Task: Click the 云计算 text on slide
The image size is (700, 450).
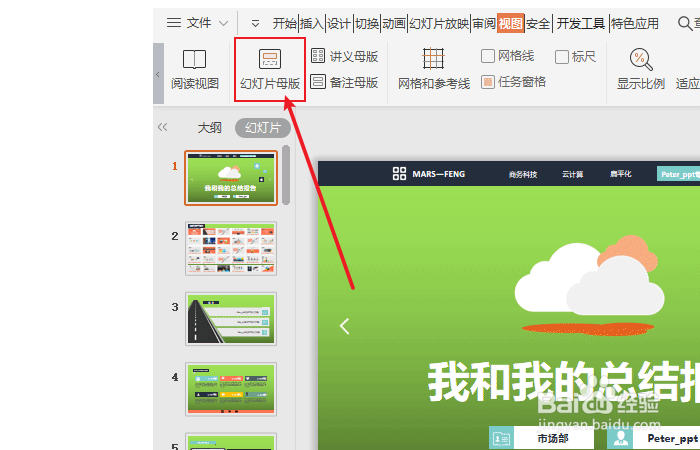Action: pos(572,174)
